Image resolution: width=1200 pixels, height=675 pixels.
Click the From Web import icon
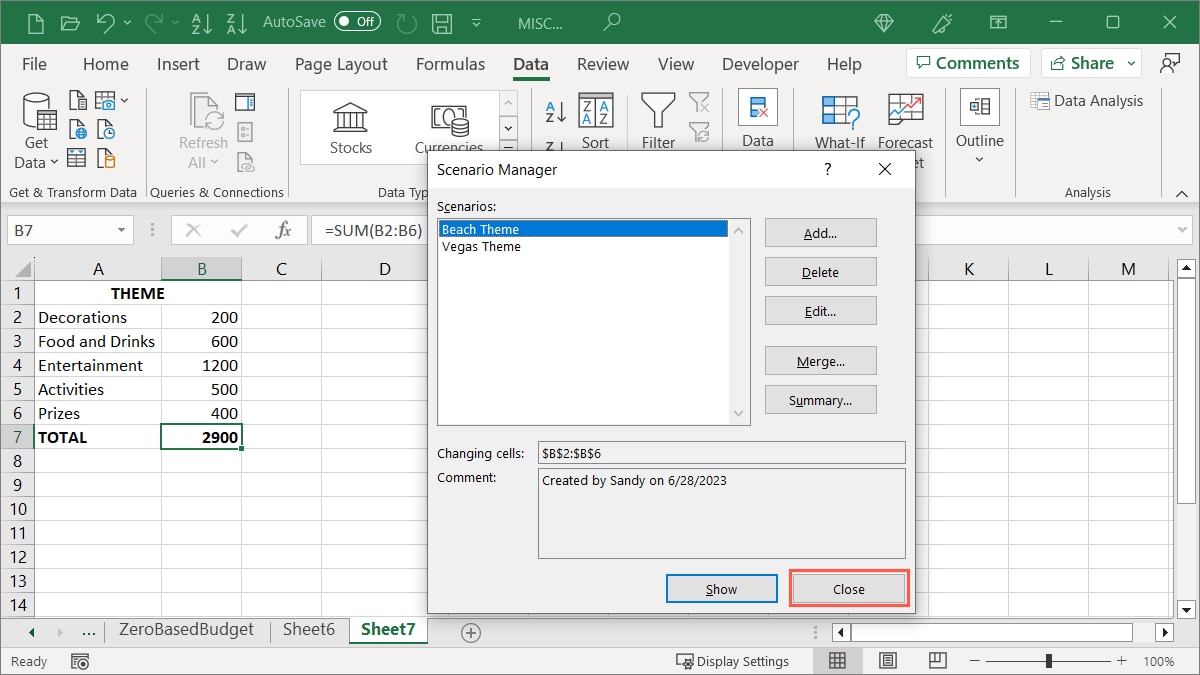(x=78, y=128)
